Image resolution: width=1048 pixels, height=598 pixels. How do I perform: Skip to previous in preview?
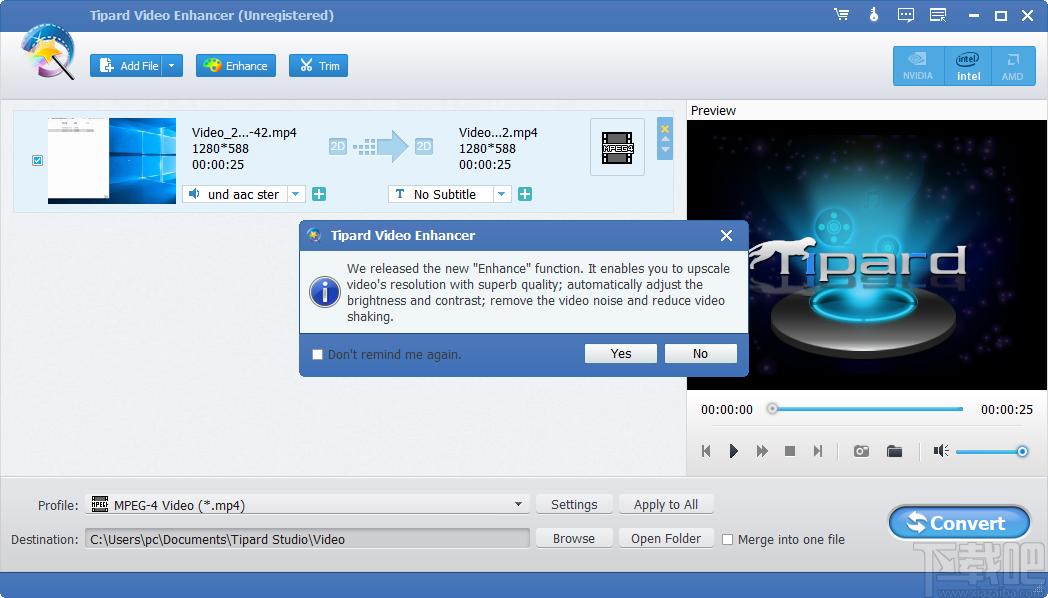pyautogui.click(x=706, y=451)
